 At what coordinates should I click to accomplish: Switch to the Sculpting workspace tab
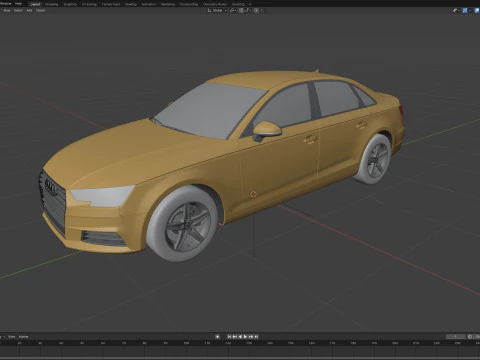[70, 4]
